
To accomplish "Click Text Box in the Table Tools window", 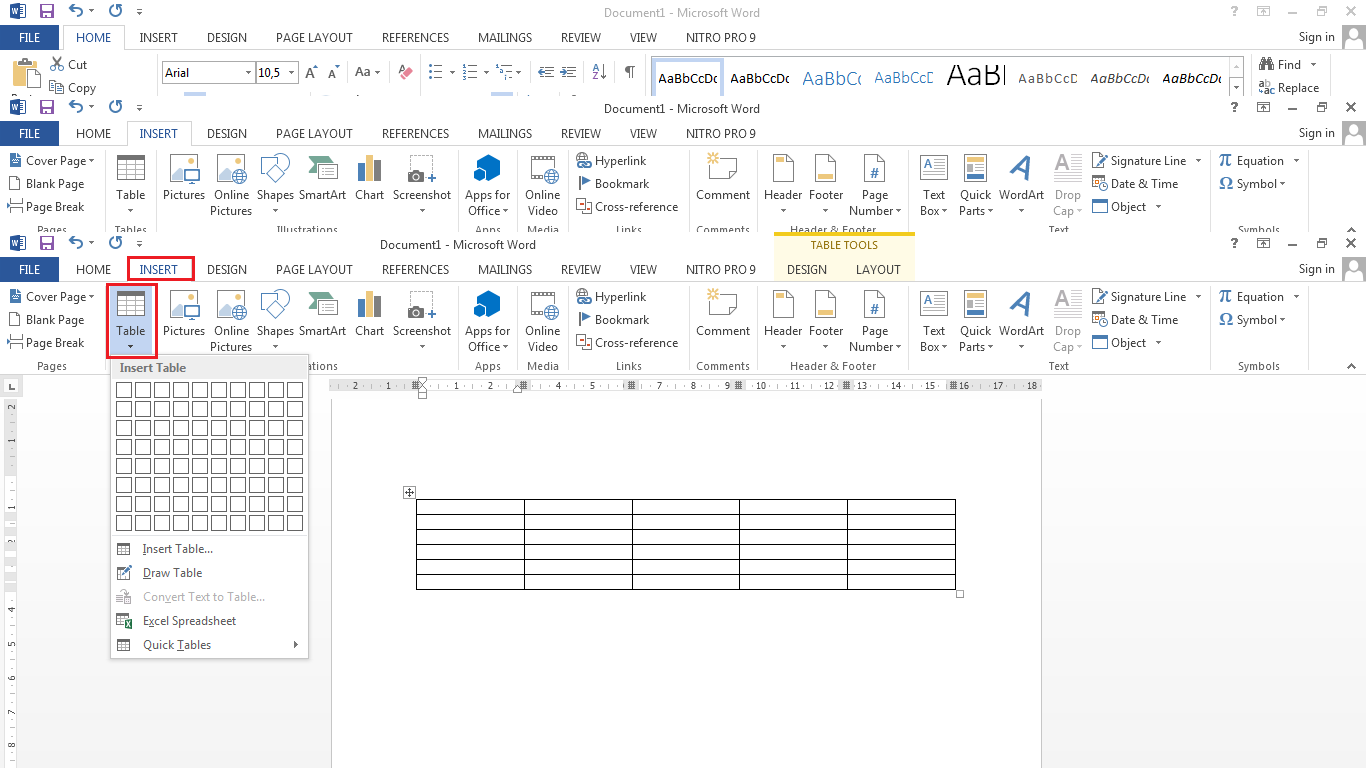I will click(x=934, y=322).
